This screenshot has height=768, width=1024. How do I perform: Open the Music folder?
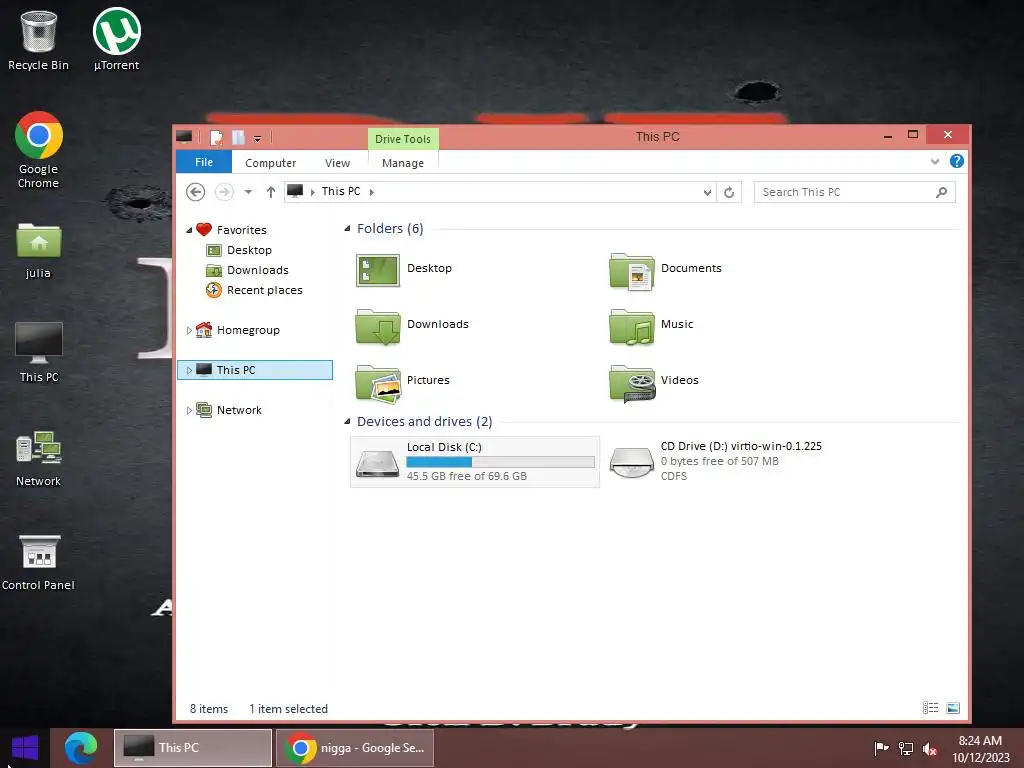pyautogui.click(x=651, y=326)
